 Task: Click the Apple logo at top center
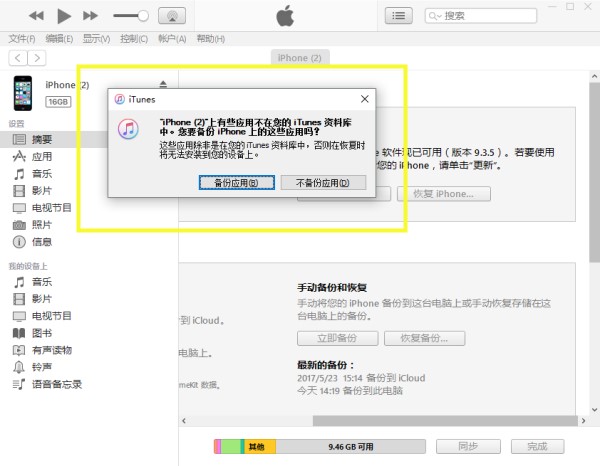(285, 16)
